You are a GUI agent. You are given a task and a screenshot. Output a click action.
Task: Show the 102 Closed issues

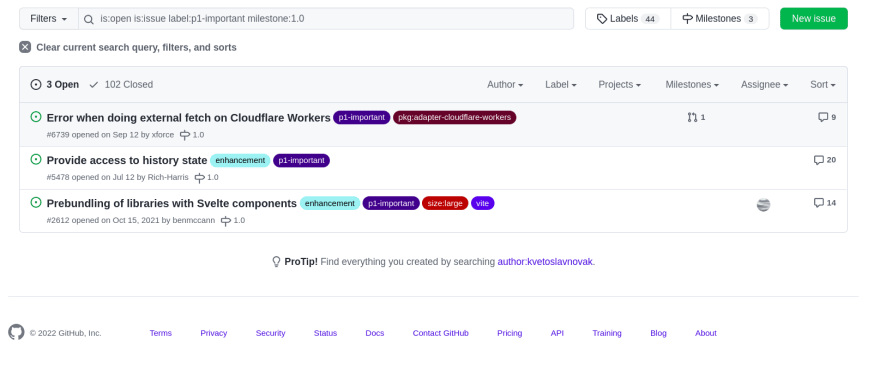[x=121, y=84]
